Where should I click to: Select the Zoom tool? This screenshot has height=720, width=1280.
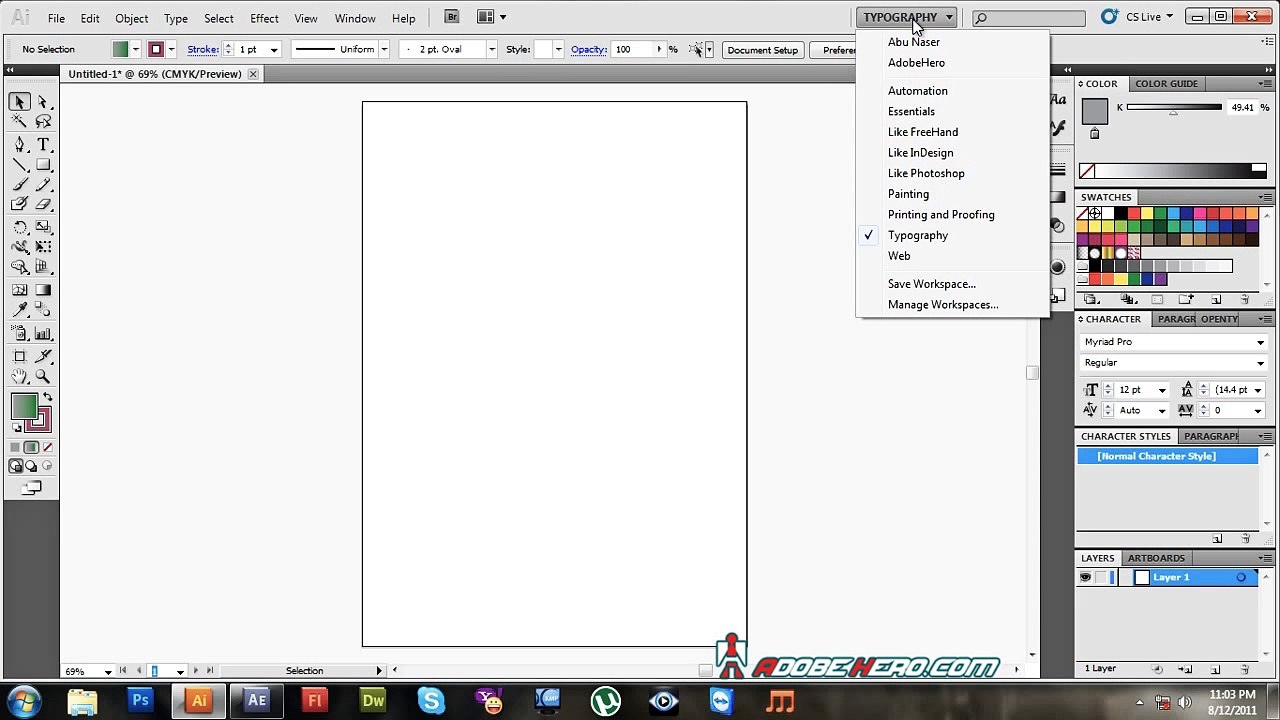pyautogui.click(x=43, y=377)
